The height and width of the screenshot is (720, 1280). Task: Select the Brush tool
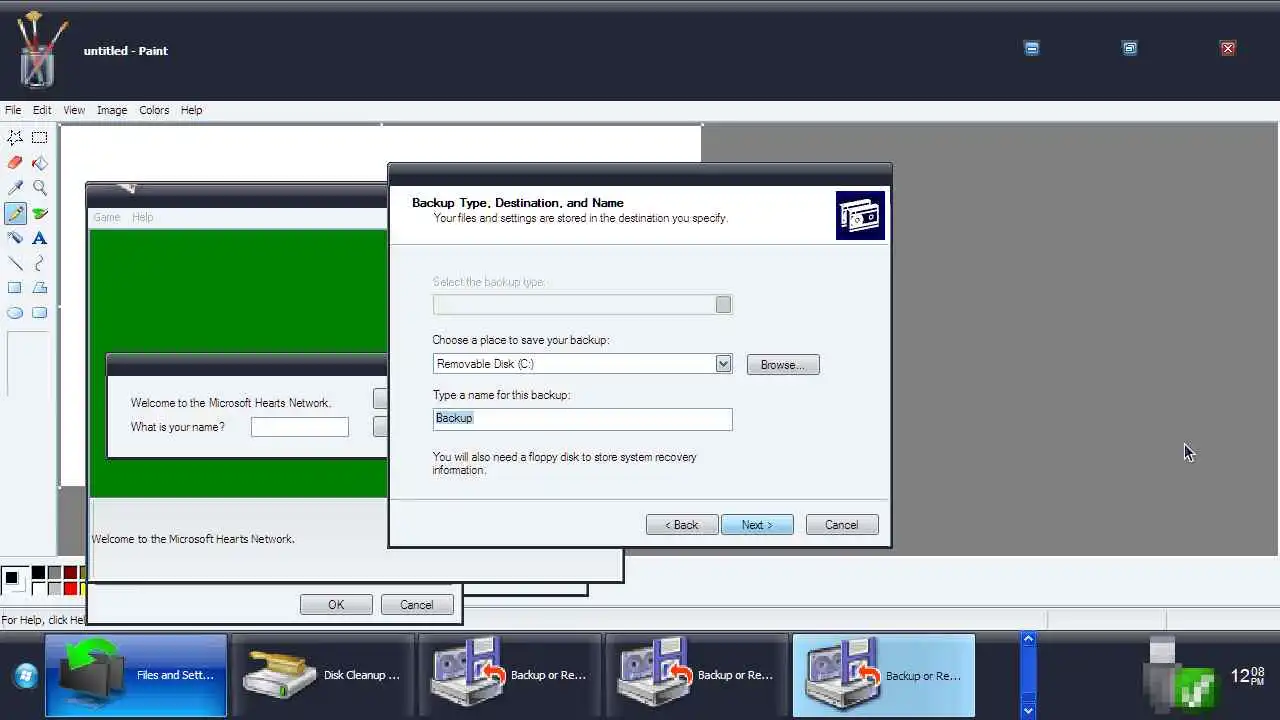click(39, 212)
